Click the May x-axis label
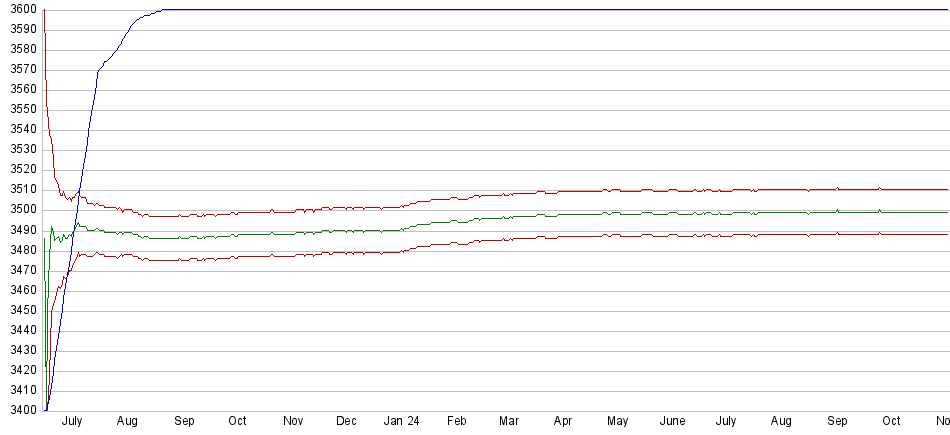This screenshot has width=950, height=435. click(x=617, y=422)
